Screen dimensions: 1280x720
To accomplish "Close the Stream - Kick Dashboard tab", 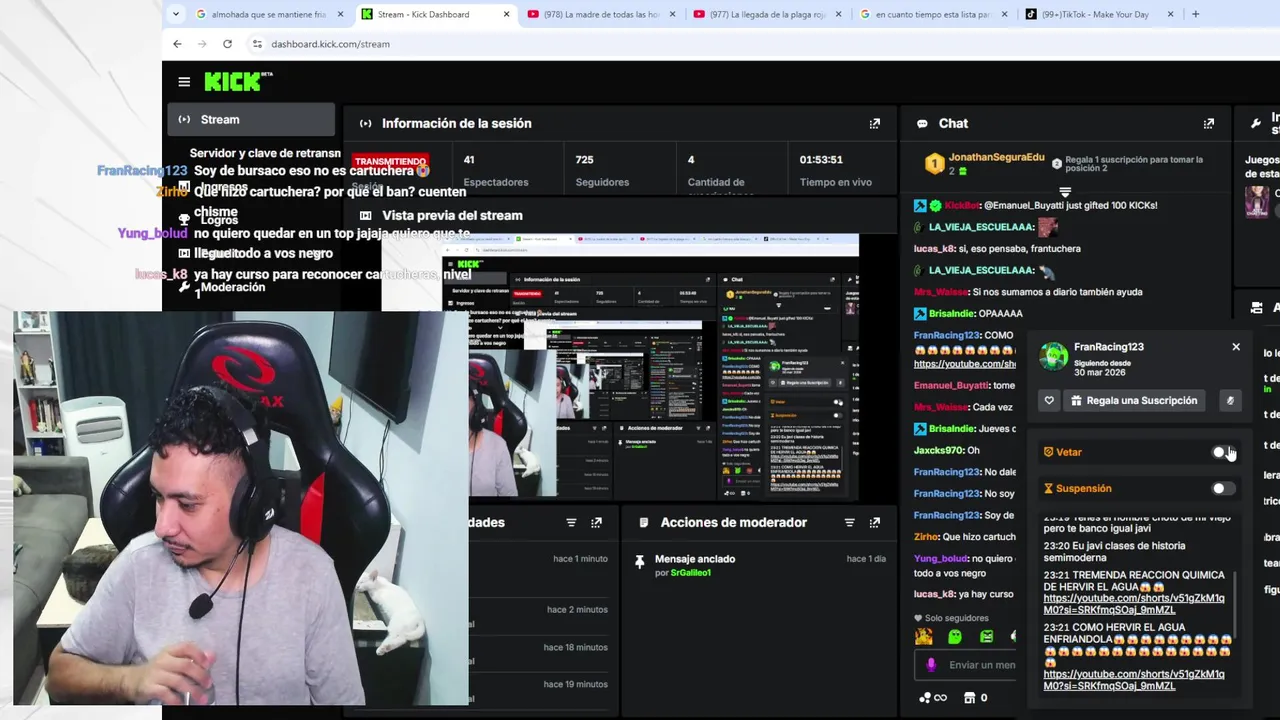I will (x=507, y=14).
